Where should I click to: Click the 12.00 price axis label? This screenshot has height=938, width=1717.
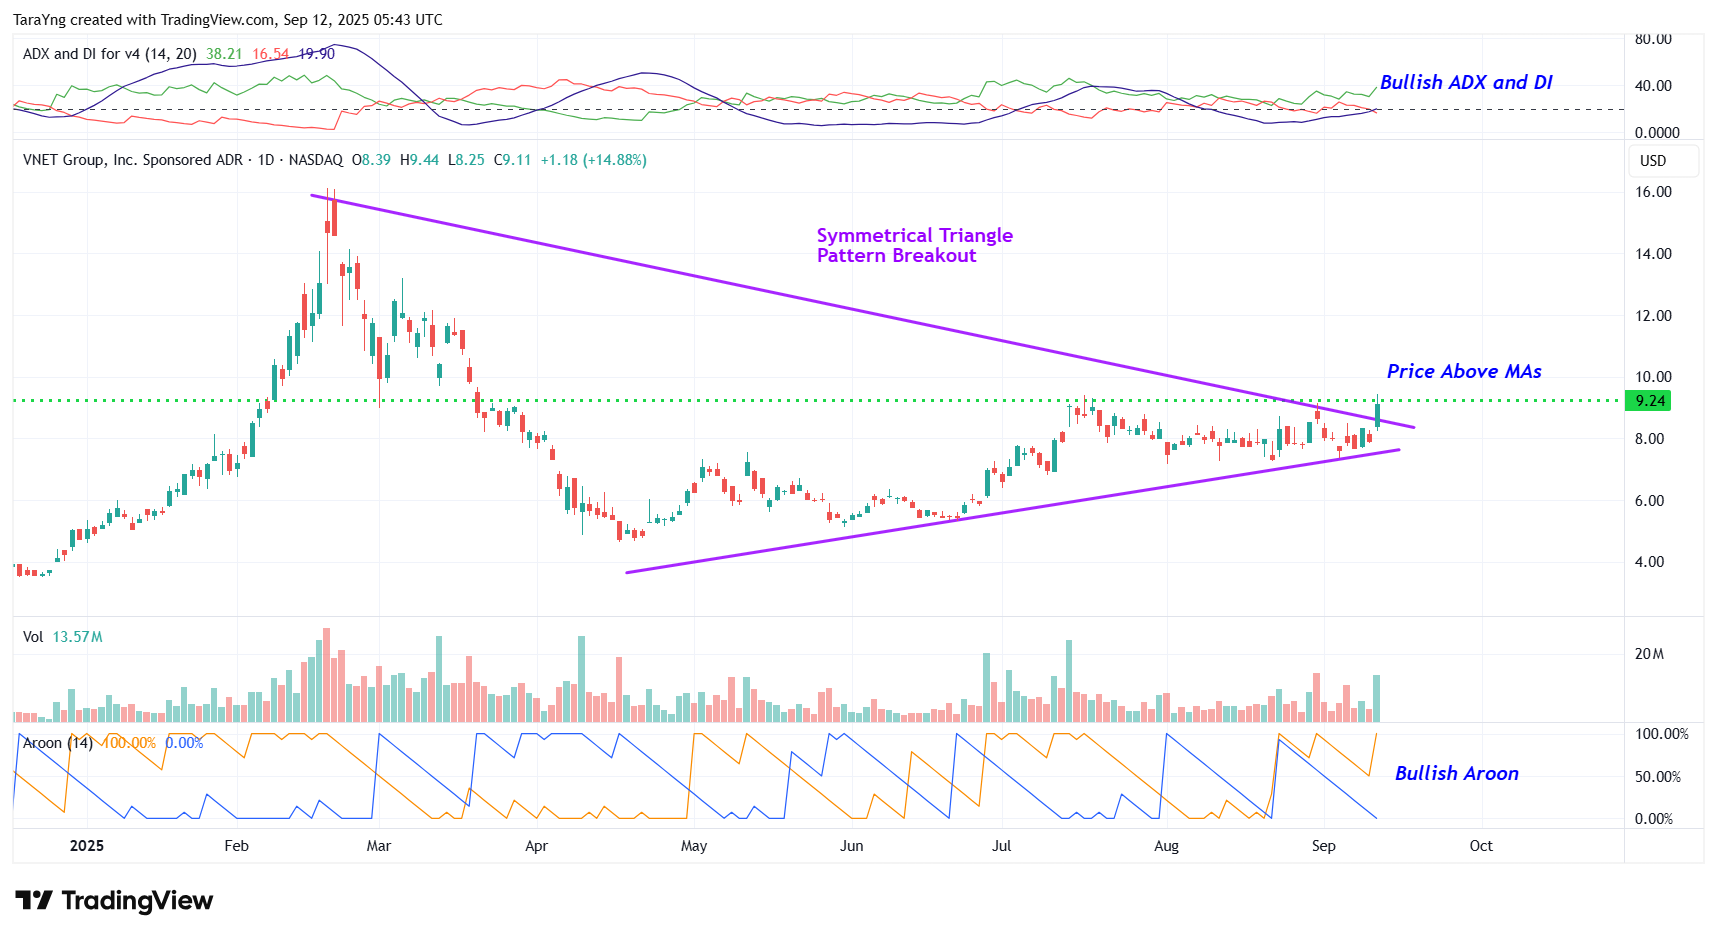(x=1653, y=316)
